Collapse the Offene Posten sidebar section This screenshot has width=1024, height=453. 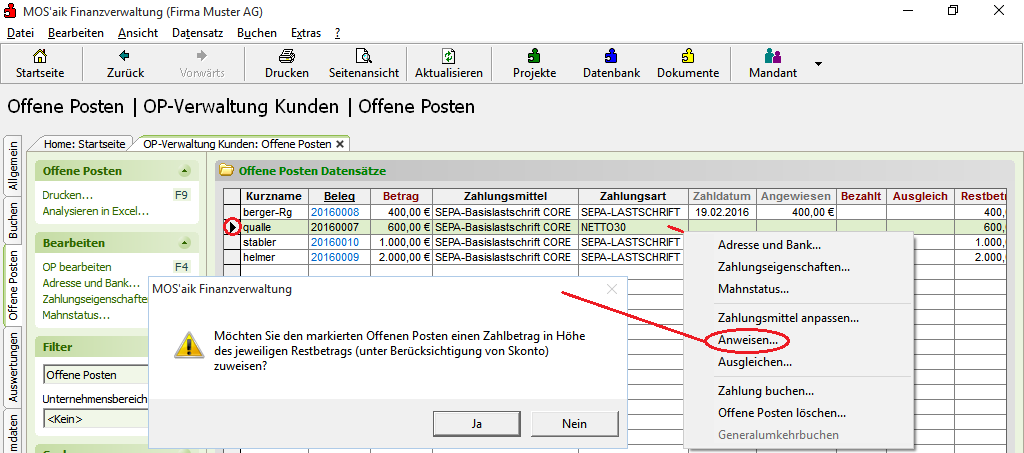pos(184,171)
